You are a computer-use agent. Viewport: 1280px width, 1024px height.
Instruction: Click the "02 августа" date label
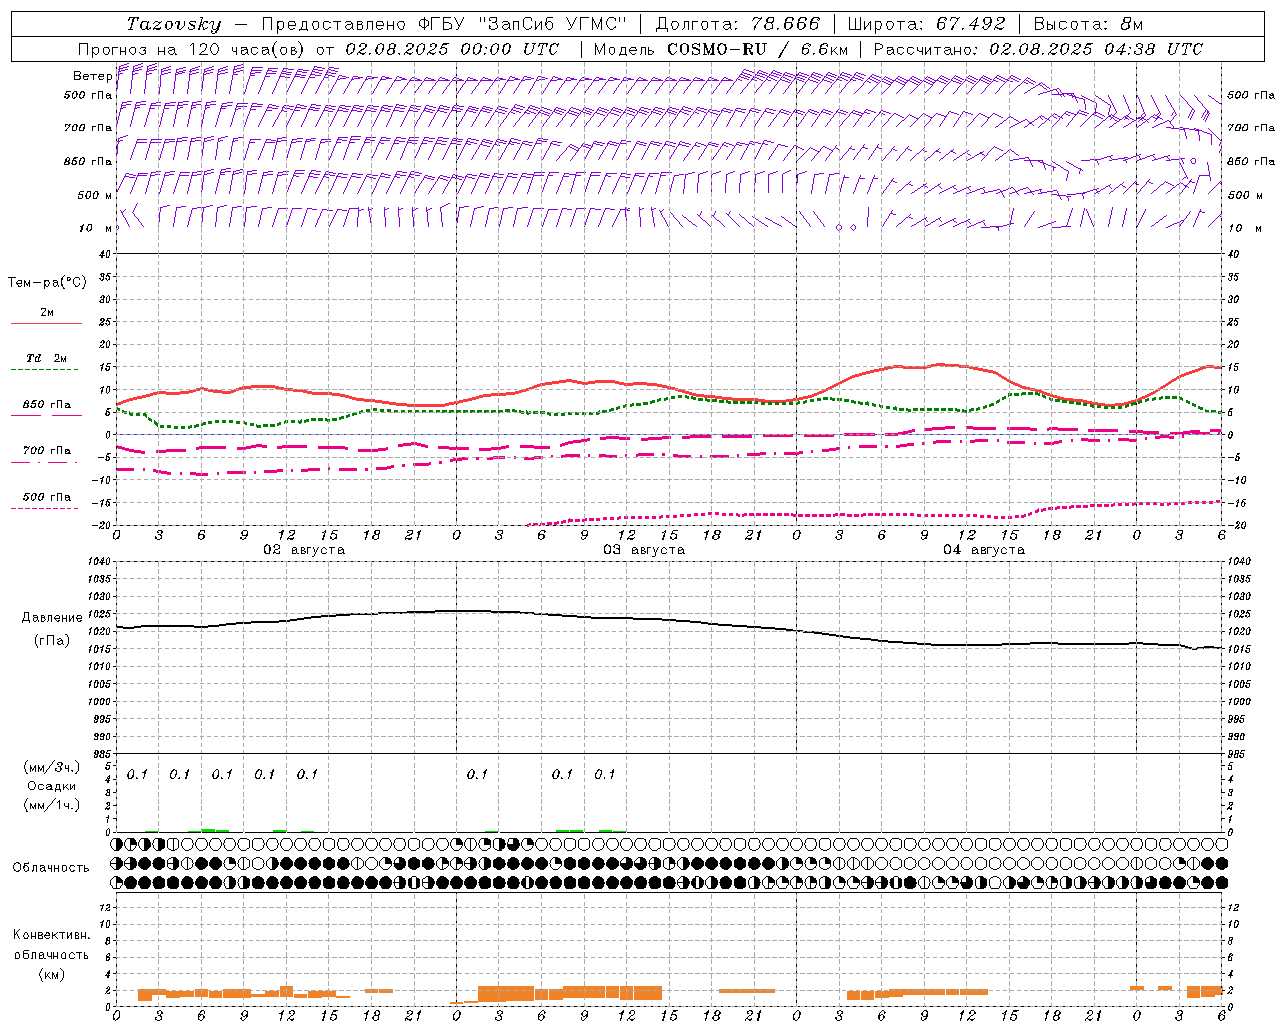tap(304, 550)
